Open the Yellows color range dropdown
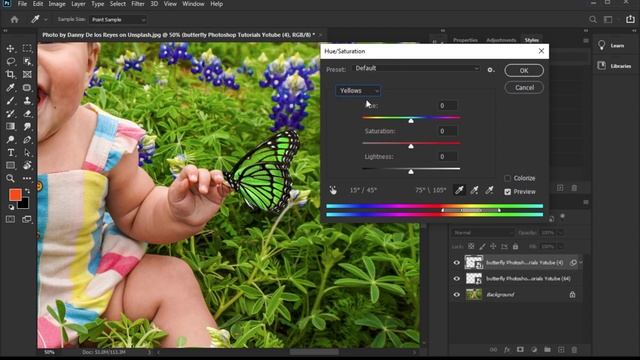 click(x=358, y=91)
